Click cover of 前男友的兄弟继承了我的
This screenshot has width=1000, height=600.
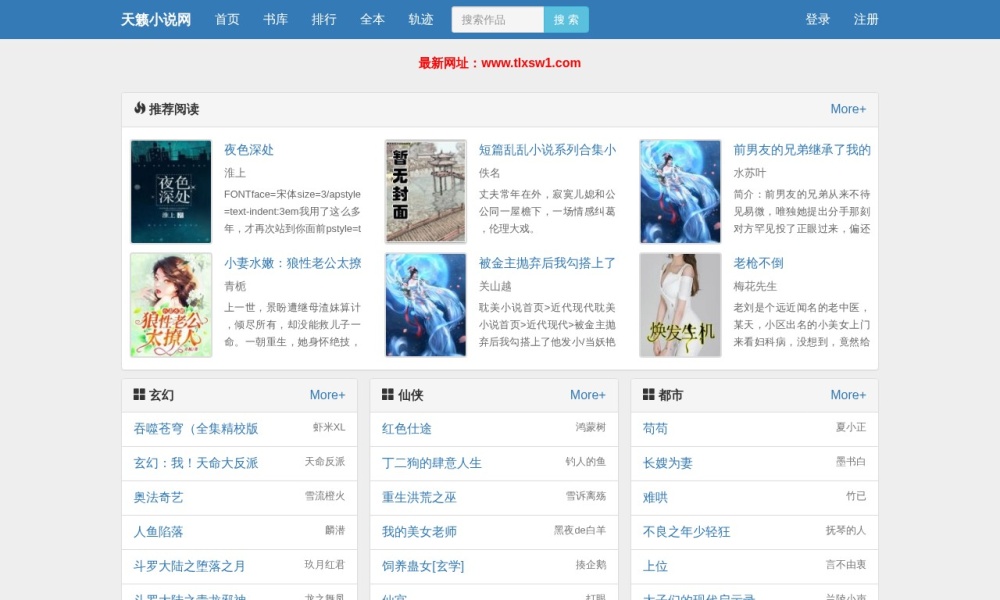coord(680,191)
